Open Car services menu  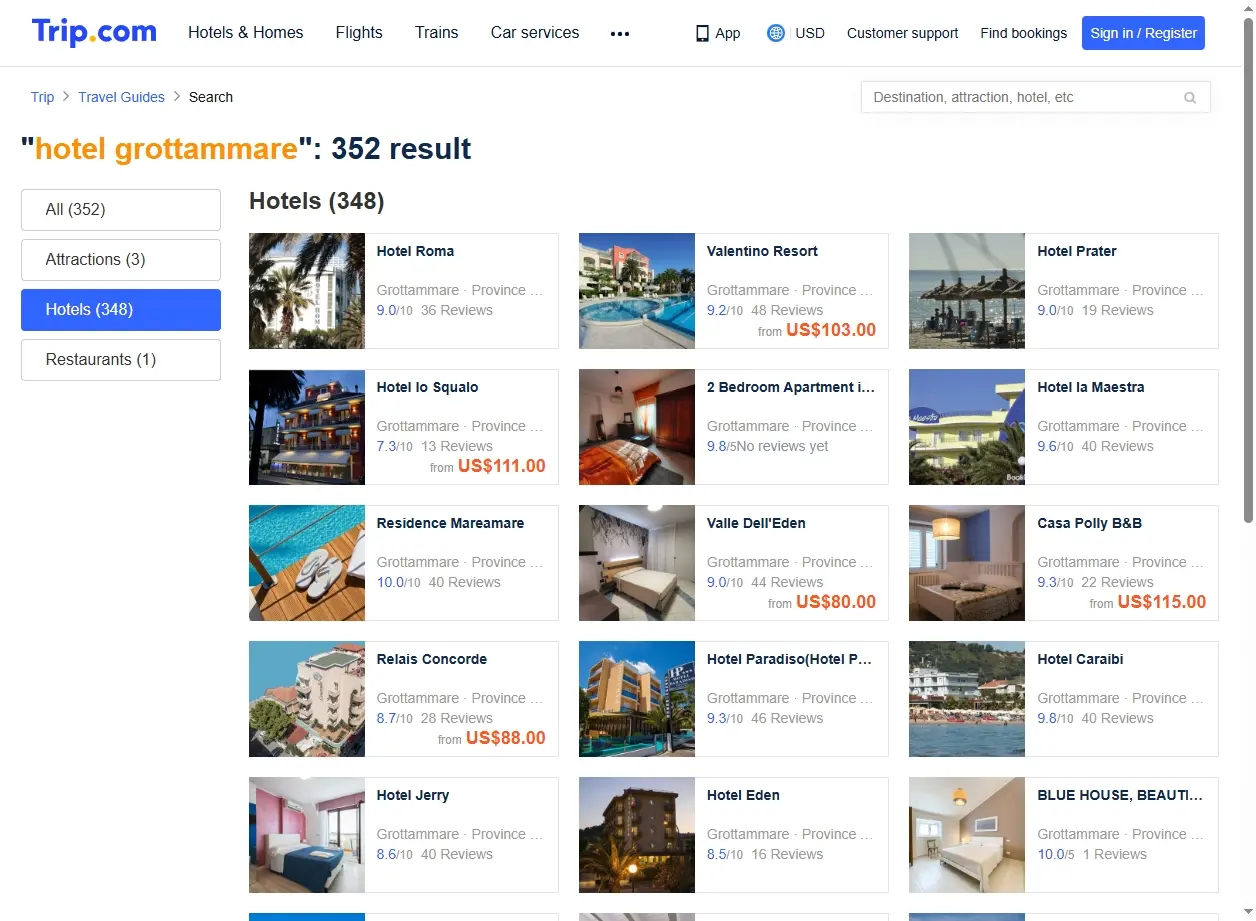tap(535, 32)
